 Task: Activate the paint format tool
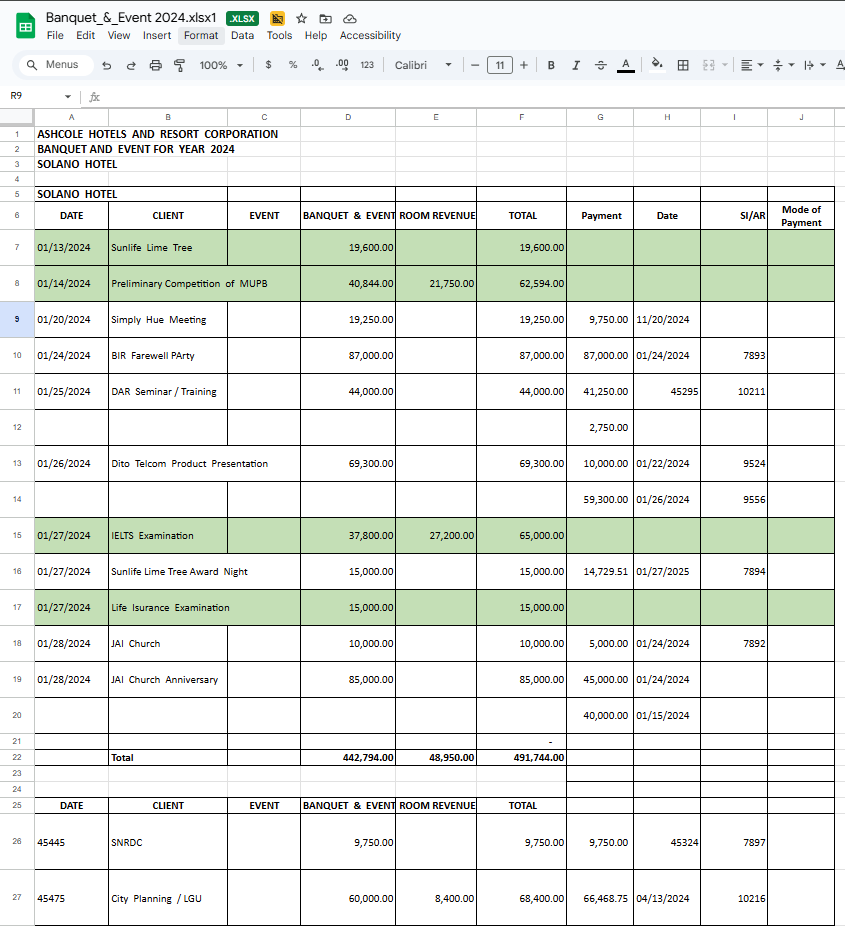point(180,65)
